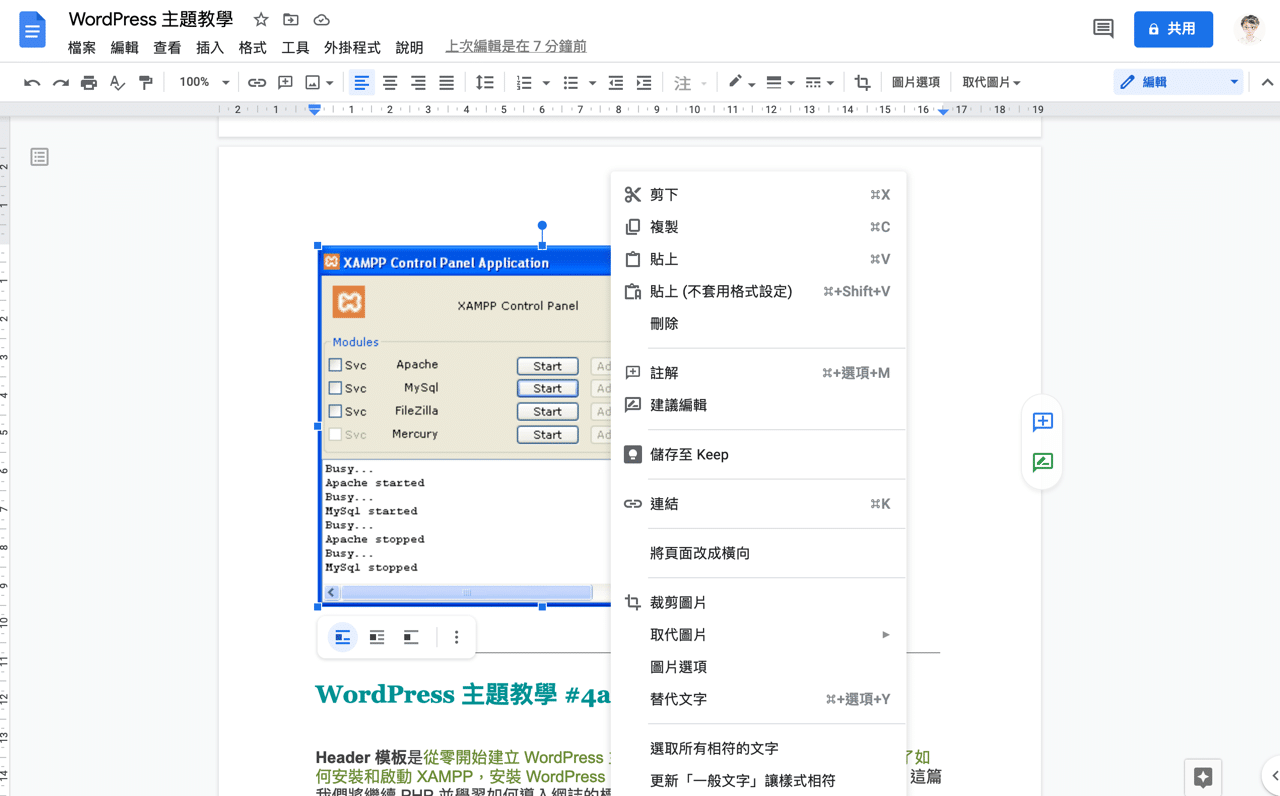Justify text in toolbar

(x=447, y=83)
